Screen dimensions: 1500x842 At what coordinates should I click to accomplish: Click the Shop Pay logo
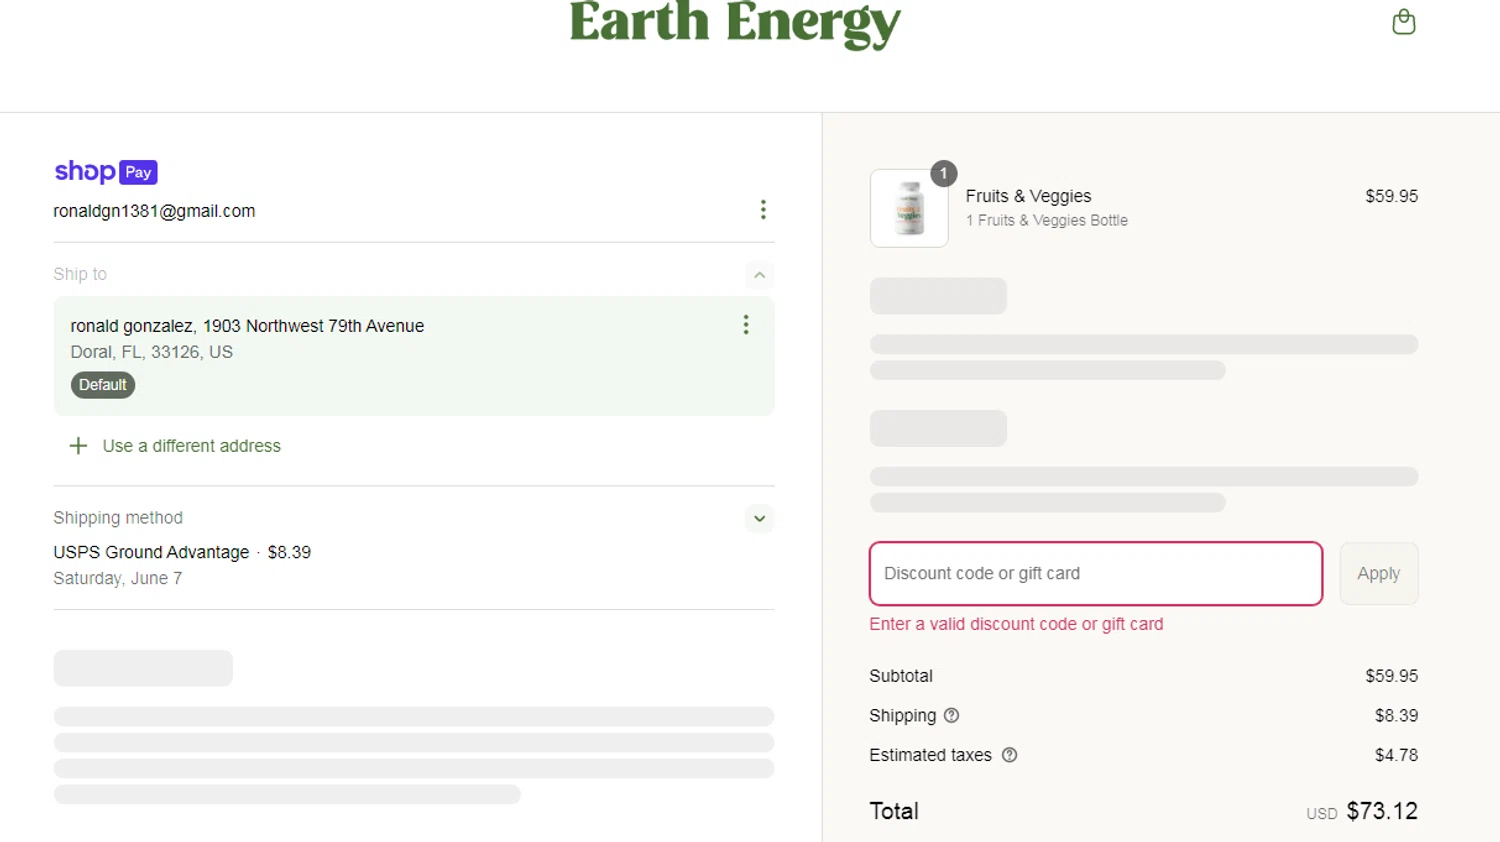[106, 172]
